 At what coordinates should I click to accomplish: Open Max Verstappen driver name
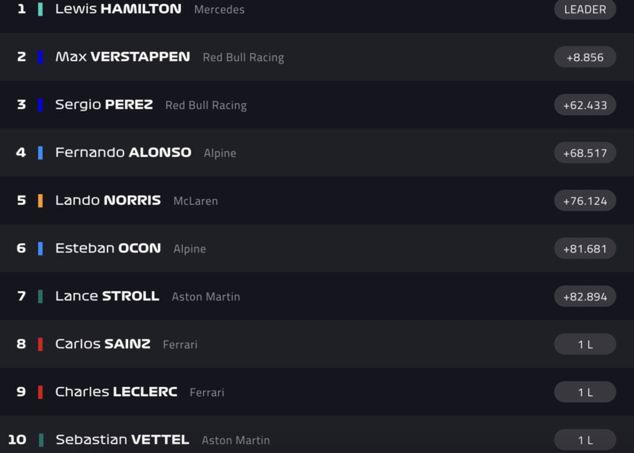pyautogui.click(x=122, y=57)
